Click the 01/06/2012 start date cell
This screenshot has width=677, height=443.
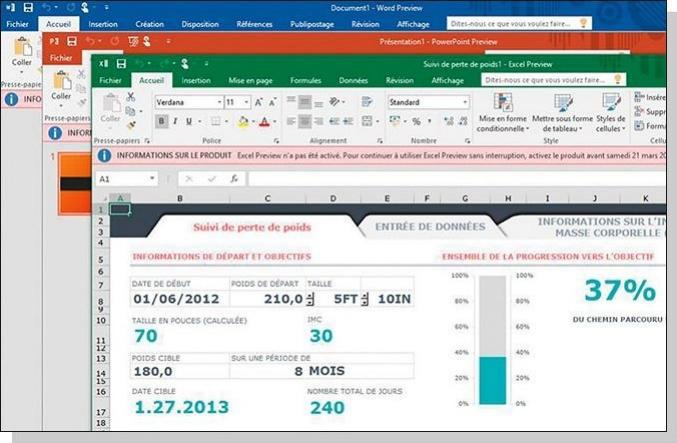click(180, 299)
